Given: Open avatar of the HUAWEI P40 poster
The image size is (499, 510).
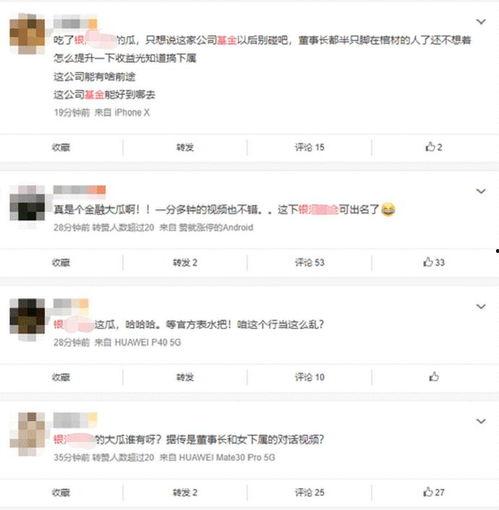Looking at the screenshot, I should tap(27, 317).
